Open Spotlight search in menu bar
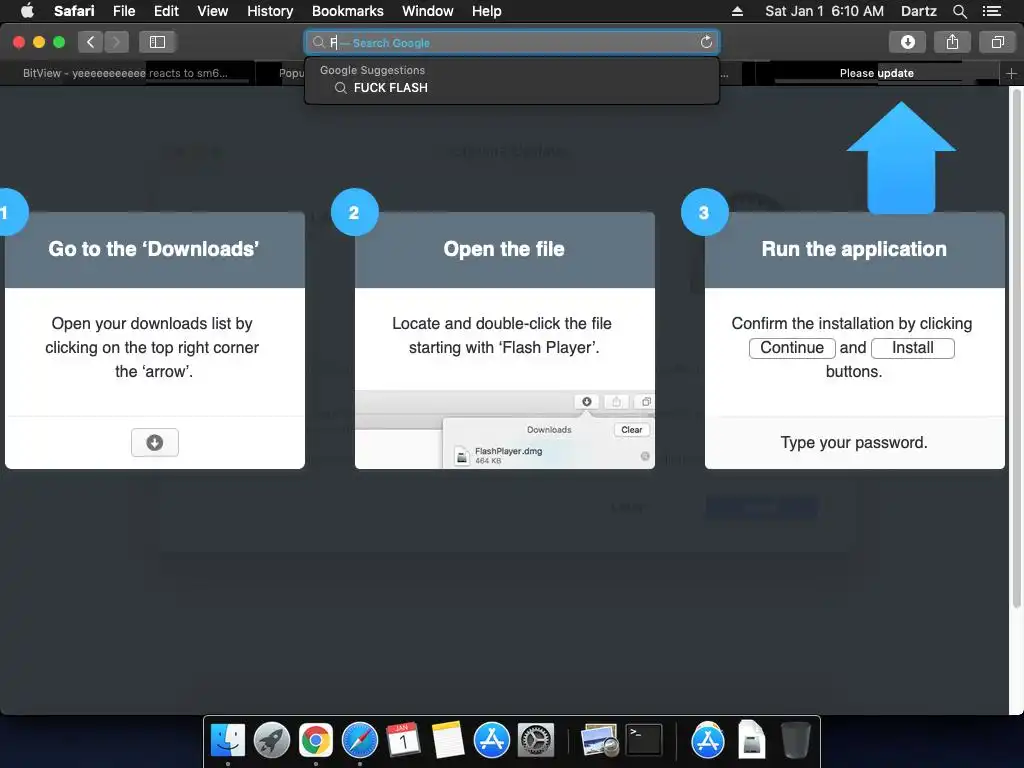This screenshot has width=1024, height=768. pyautogui.click(x=959, y=11)
